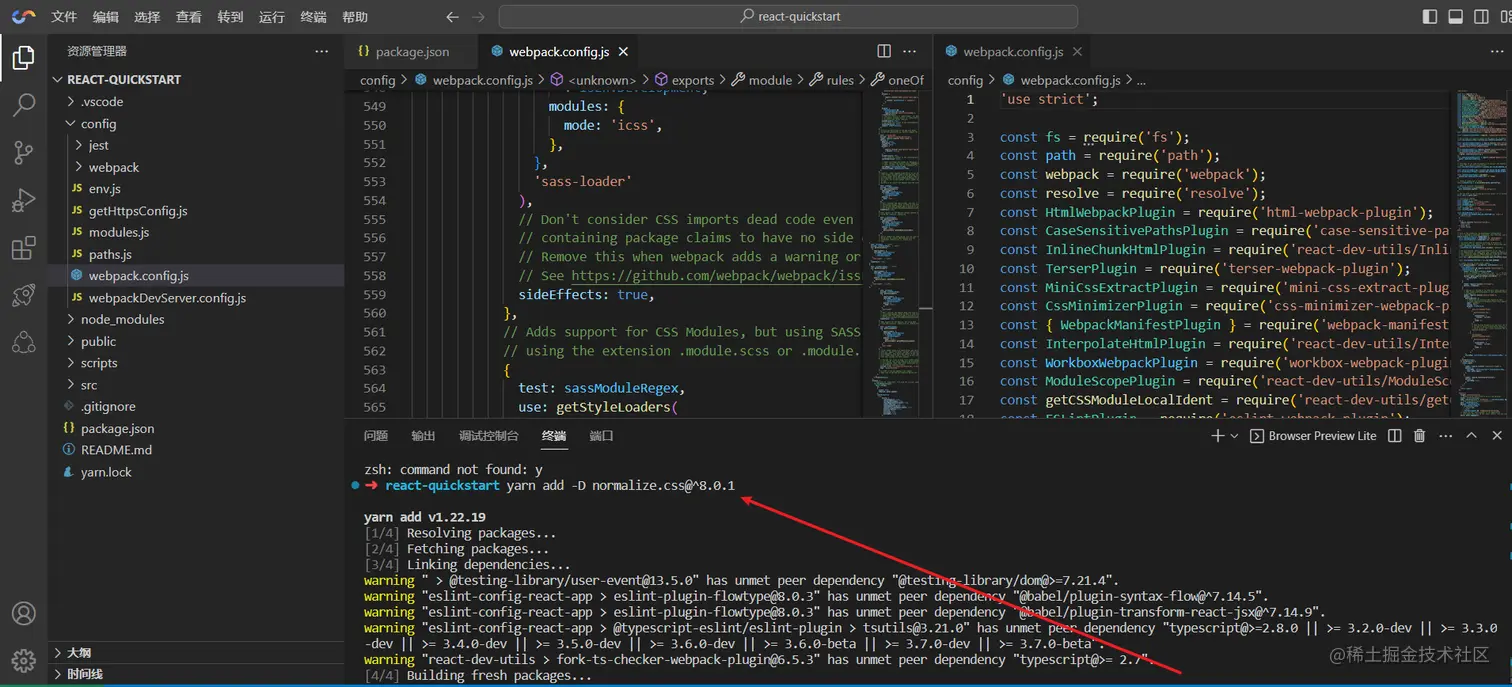The width and height of the screenshot is (1512, 687).
Task: Kill terminal with trash icon
Action: (1420, 436)
